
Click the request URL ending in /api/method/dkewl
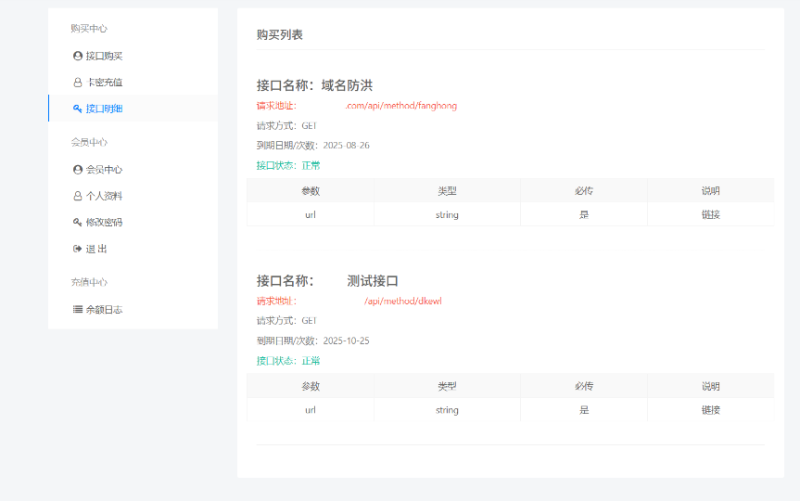[x=403, y=301]
